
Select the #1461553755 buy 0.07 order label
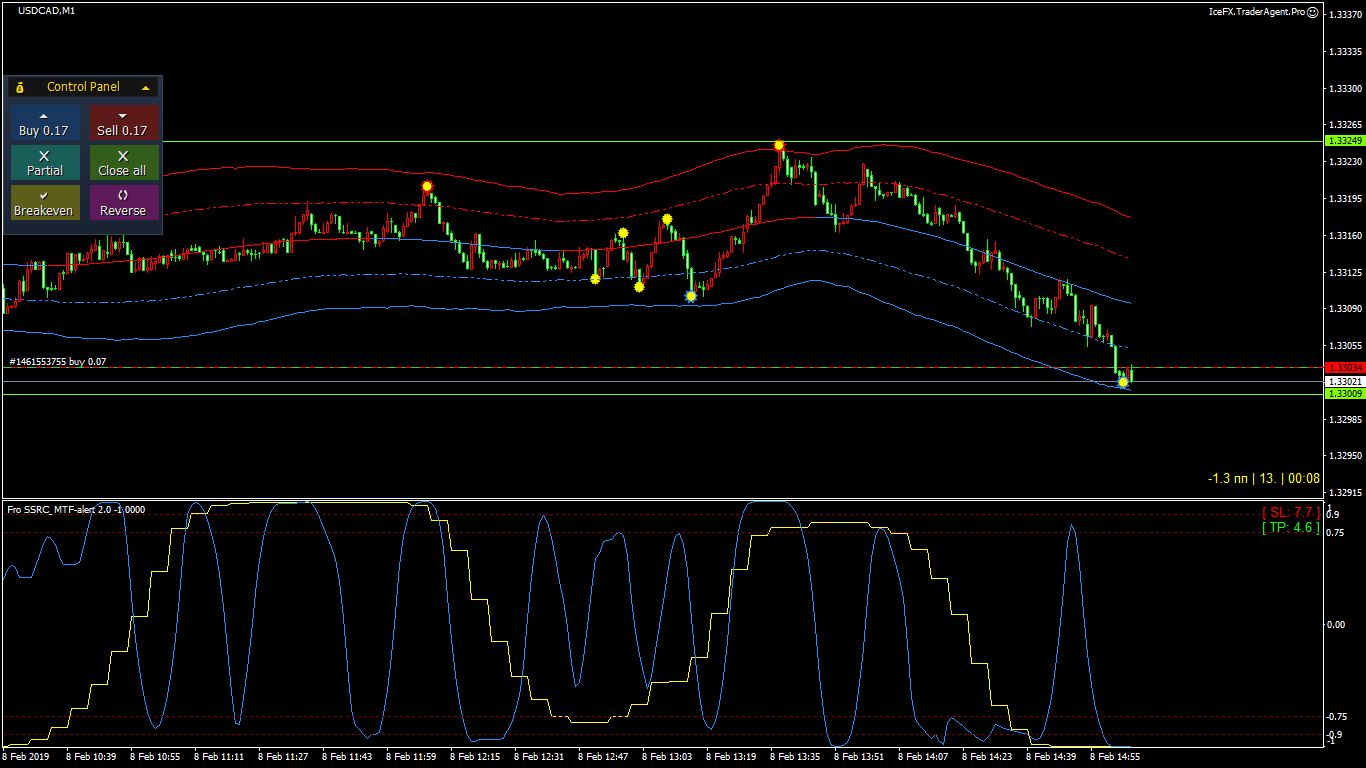tap(57, 361)
